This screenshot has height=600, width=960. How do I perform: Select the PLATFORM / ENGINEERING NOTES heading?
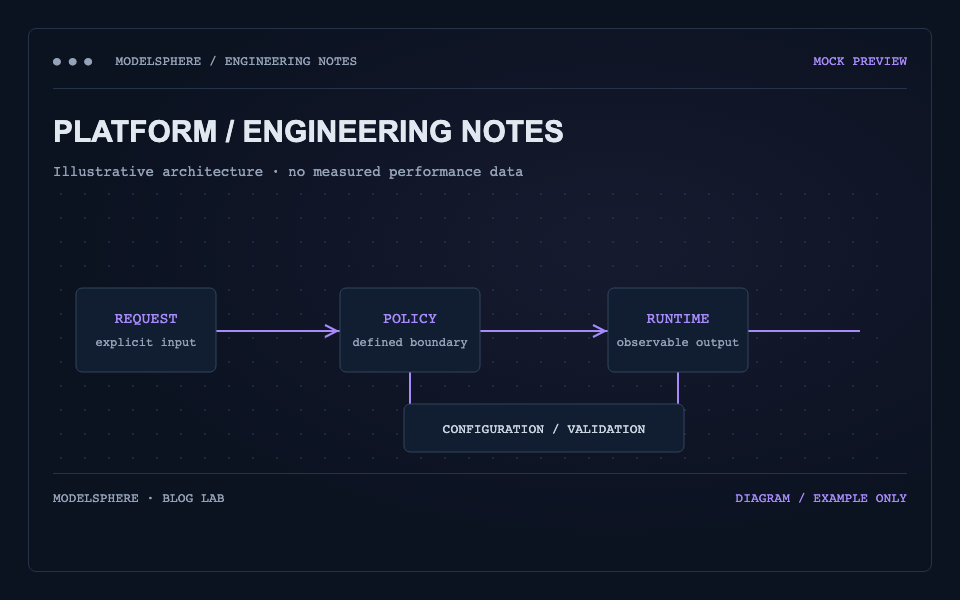tap(308, 131)
